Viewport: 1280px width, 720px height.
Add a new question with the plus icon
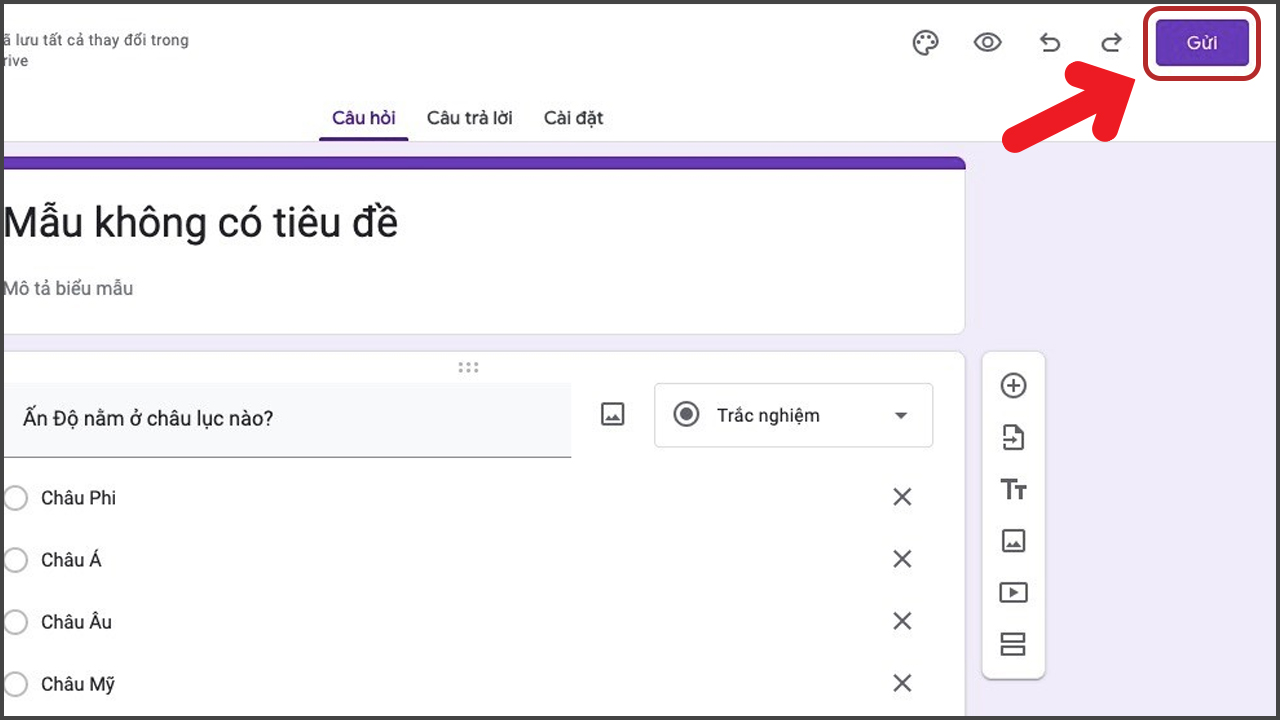click(x=1013, y=386)
